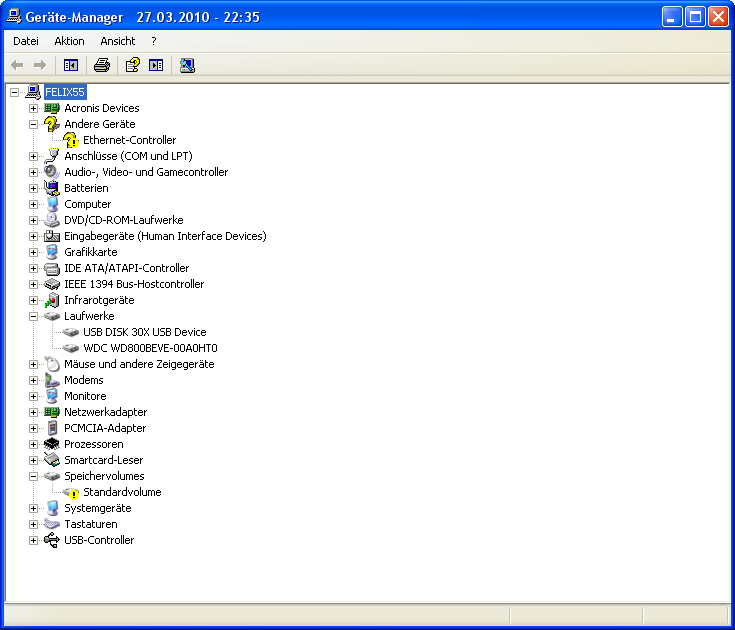This screenshot has width=735, height=630.
Task: Expand the Acronis Devices node
Action: click(x=33, y=108)
